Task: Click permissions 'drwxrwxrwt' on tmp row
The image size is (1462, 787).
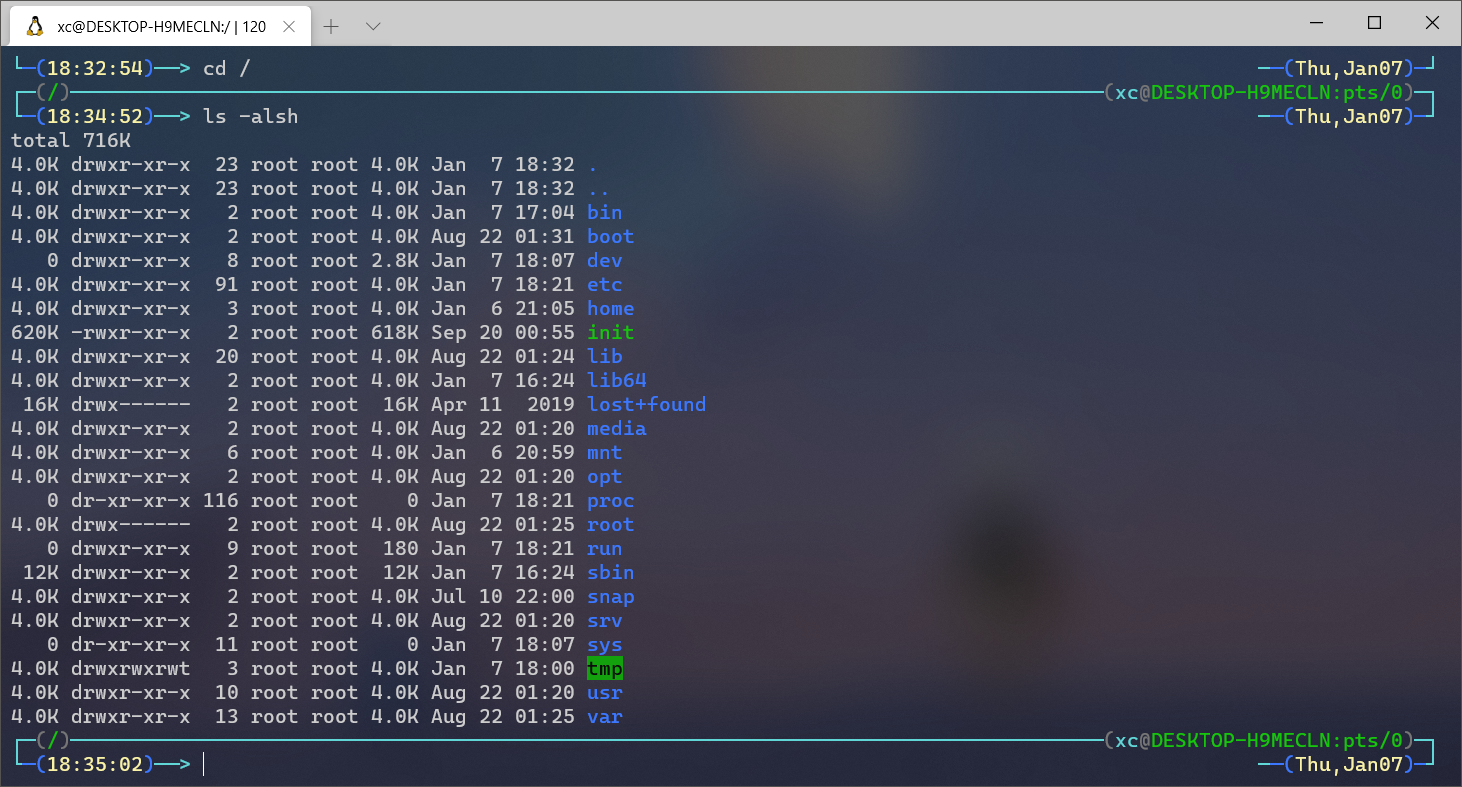Action: coord(130,668)
